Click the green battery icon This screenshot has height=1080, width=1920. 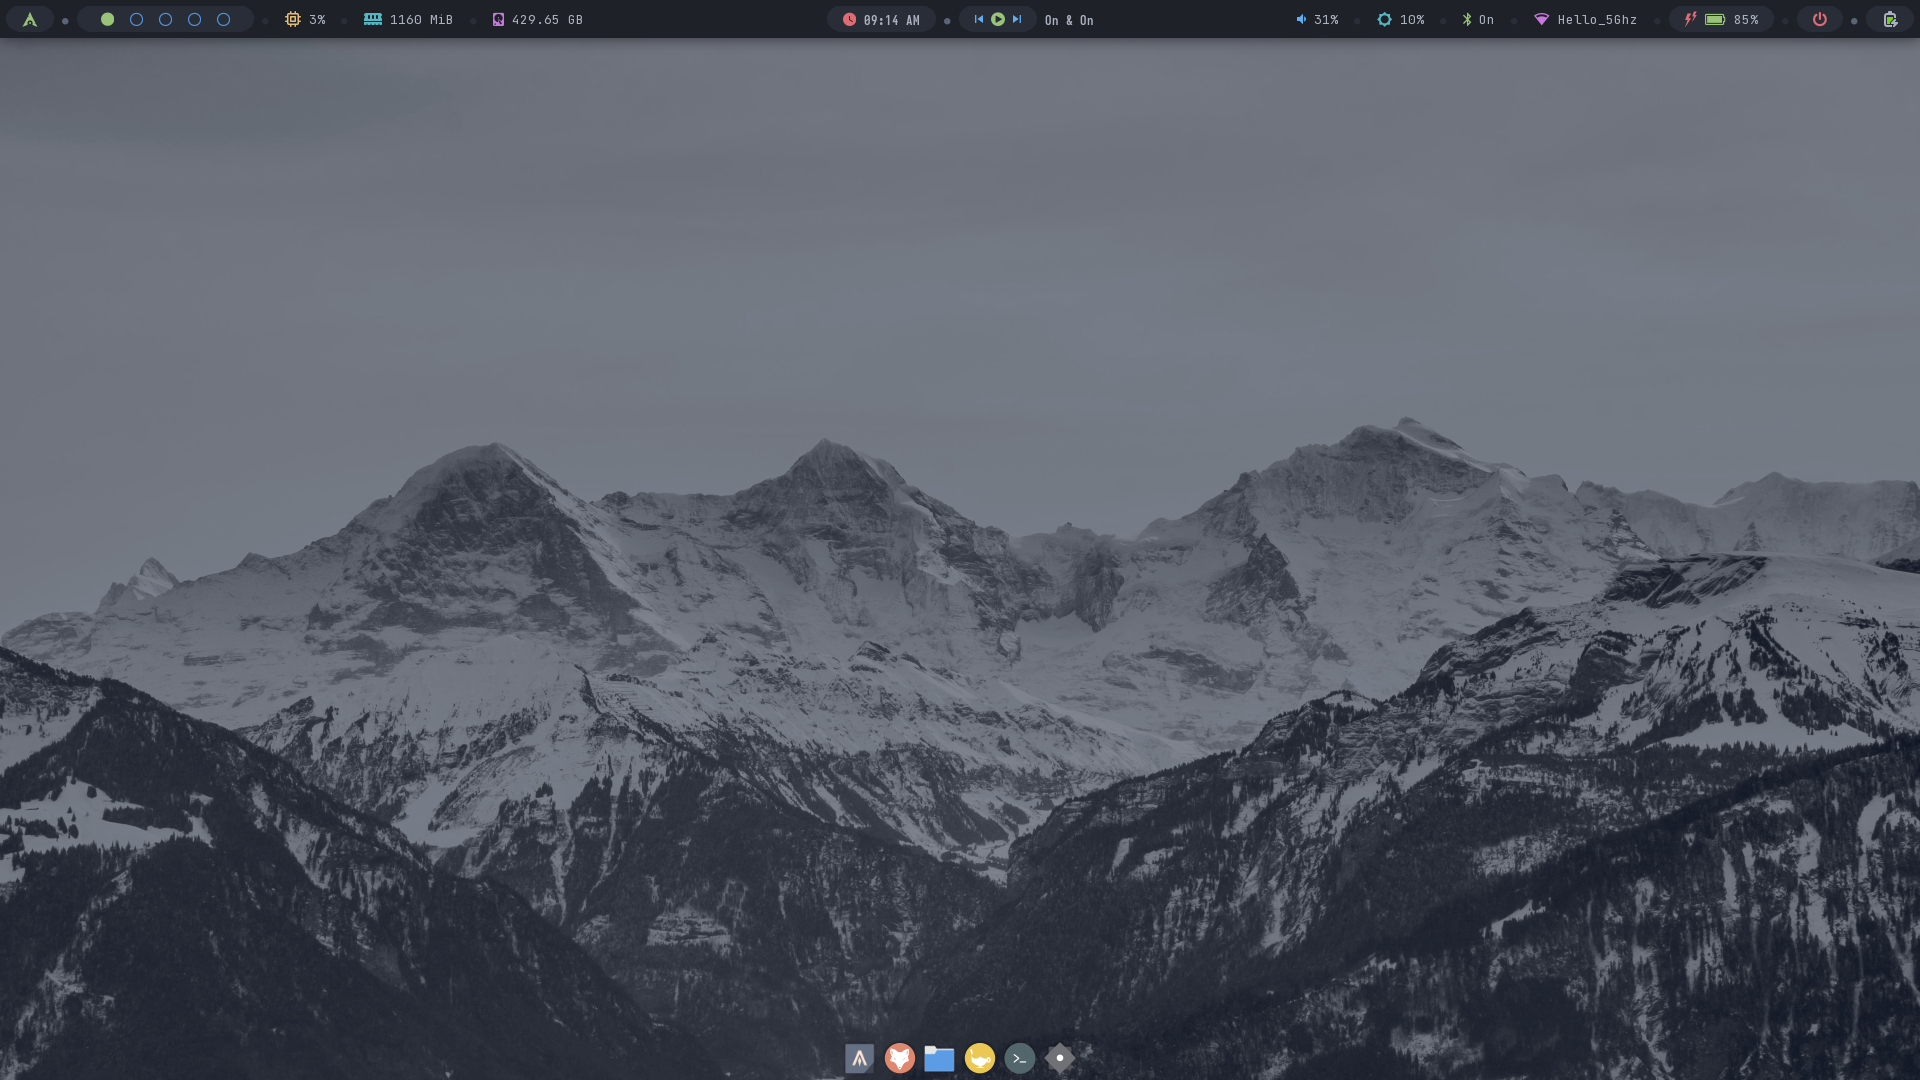pos(1715,19)
